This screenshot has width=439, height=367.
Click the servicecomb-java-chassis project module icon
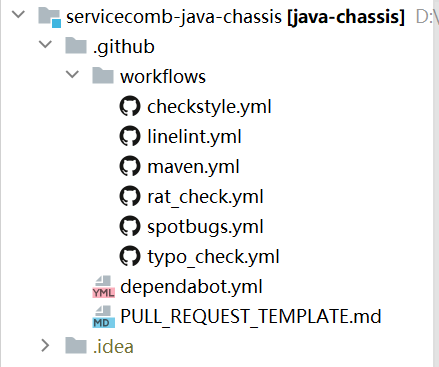point(49,17)
